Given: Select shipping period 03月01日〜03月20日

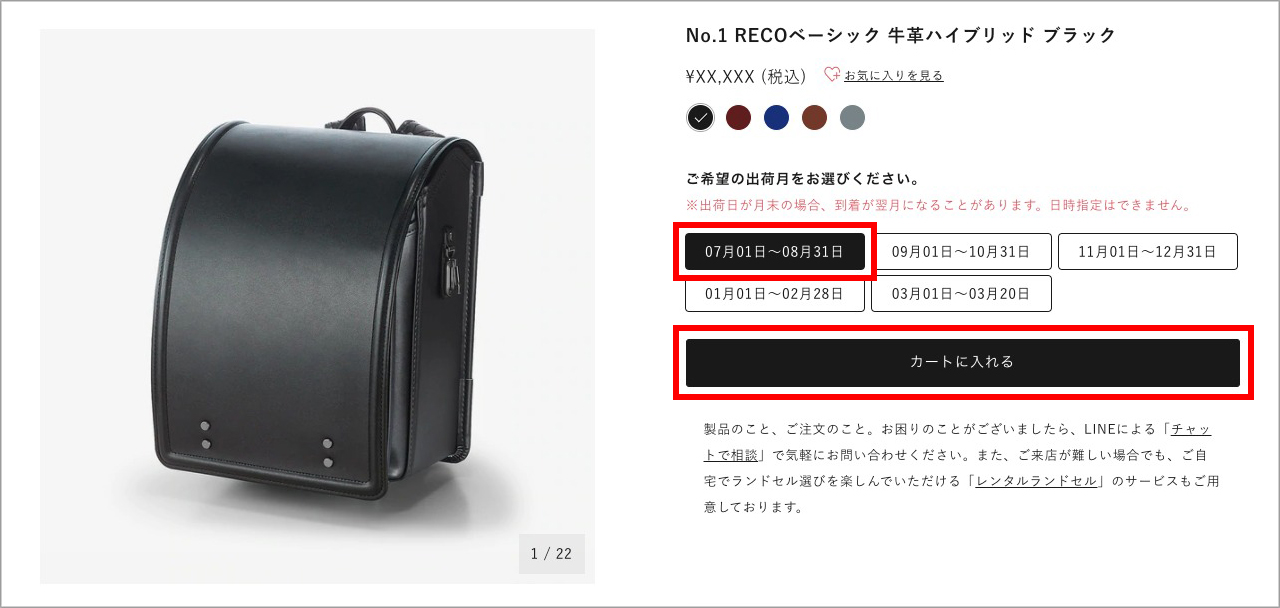Looking at the screenshot, I should [x=961, y=294].
